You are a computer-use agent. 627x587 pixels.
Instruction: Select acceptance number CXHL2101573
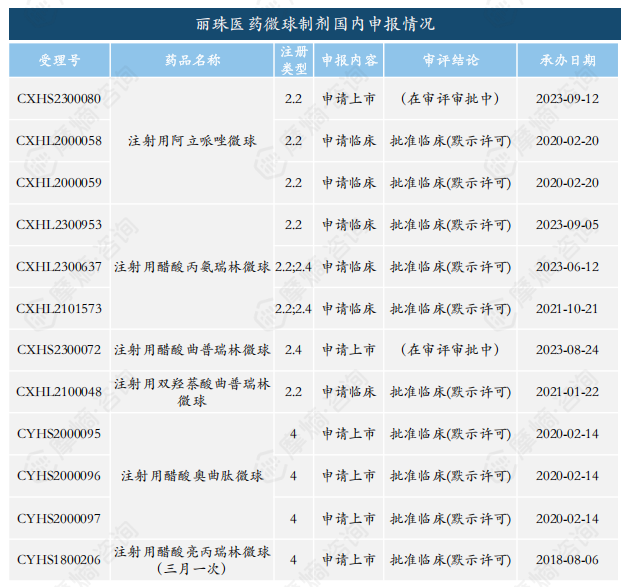(x=59, y=309)
